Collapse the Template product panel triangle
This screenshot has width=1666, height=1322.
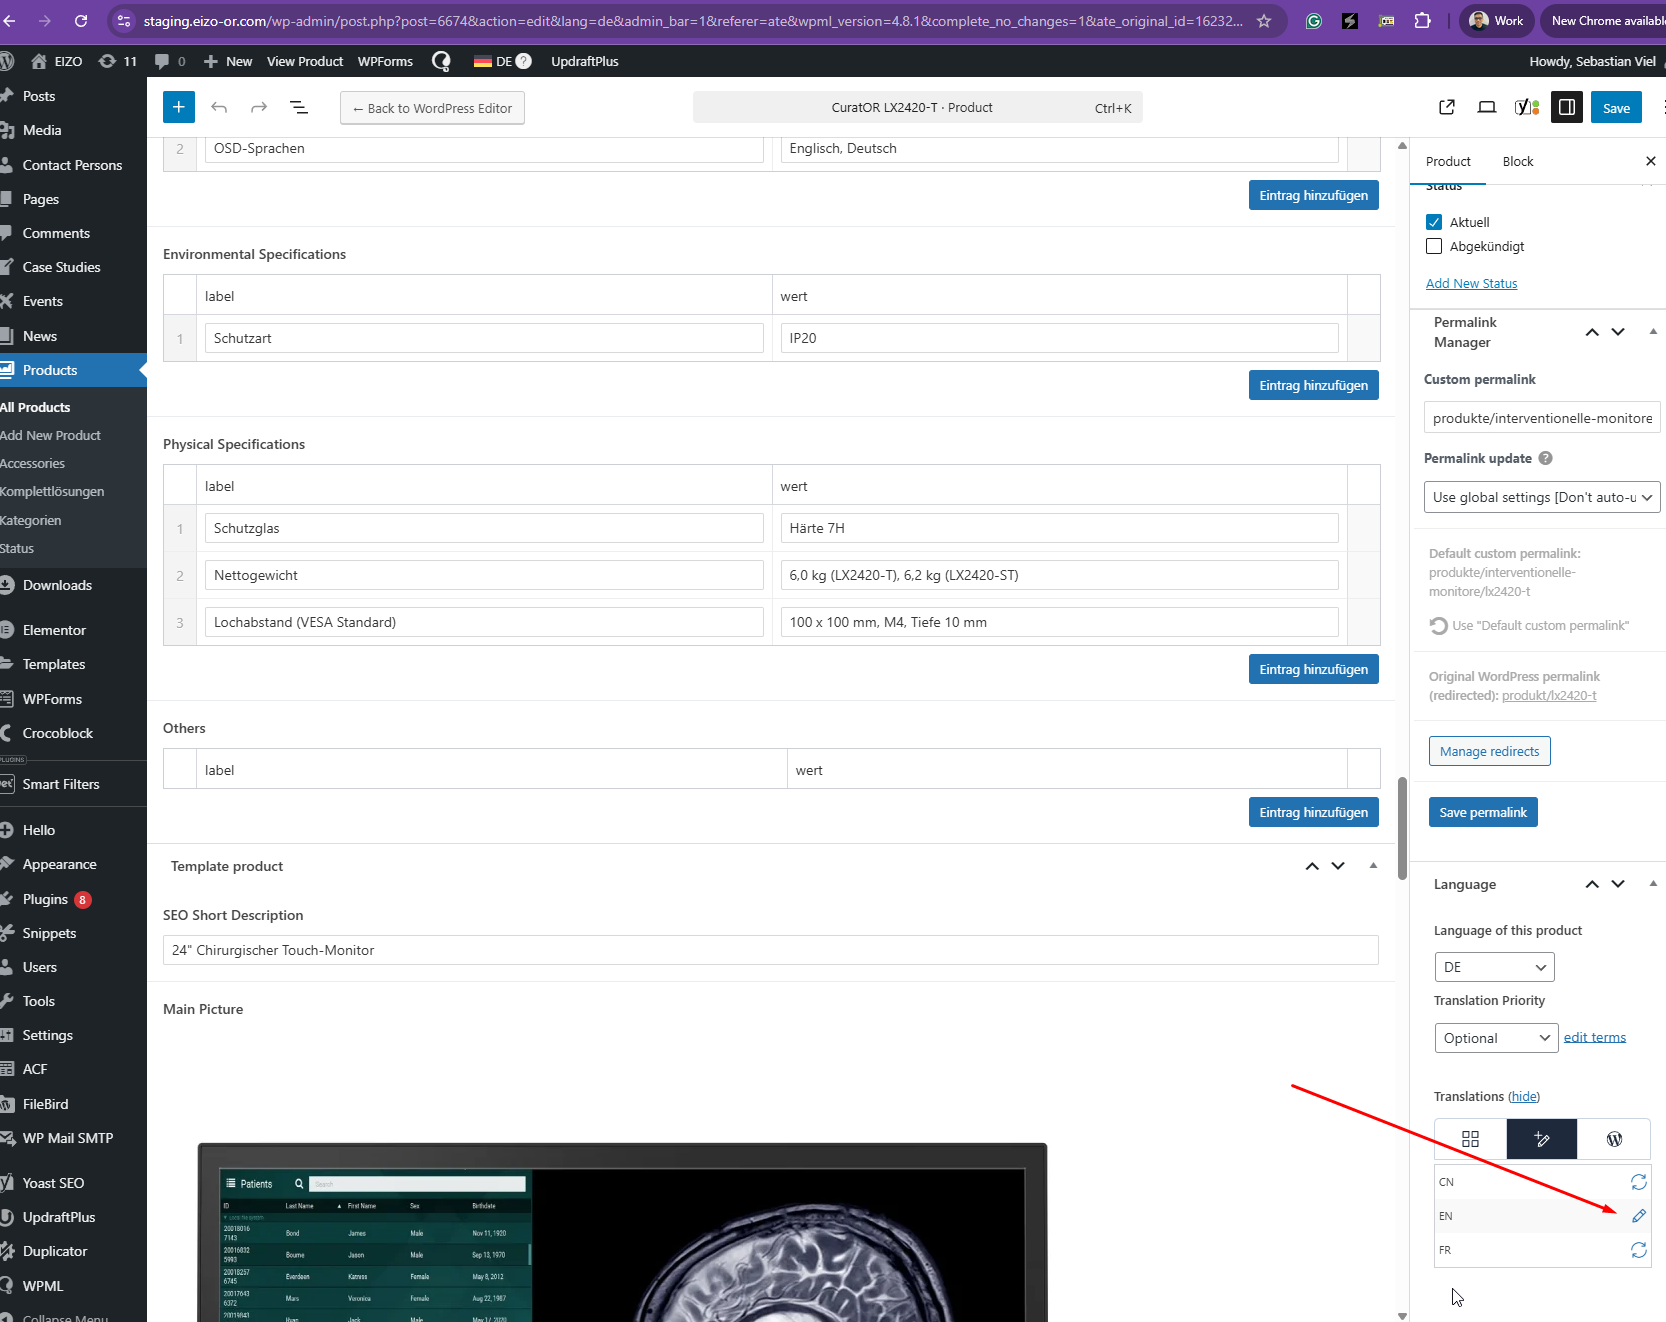(x=1373, y=866)
